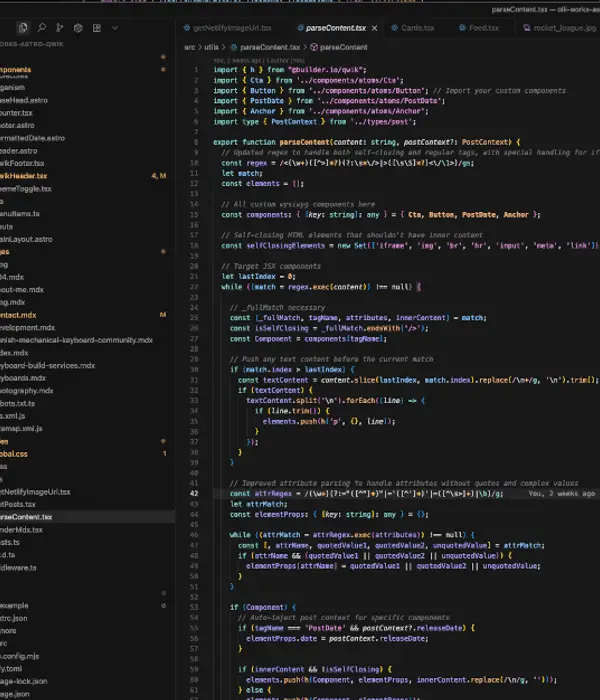600x700 pixels.
Task: Click 'src' in the breadcrumb
Action: coord(190,47)
